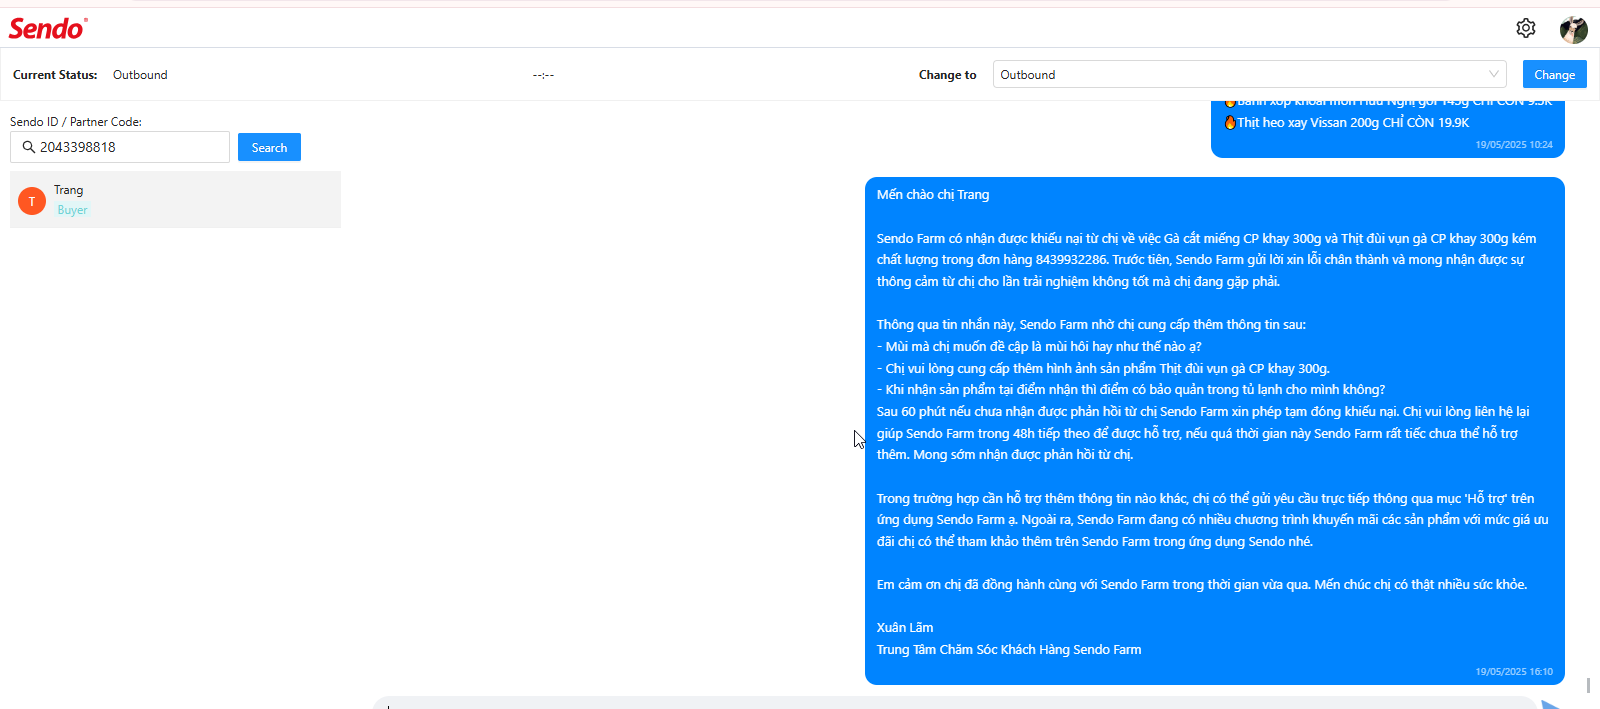Expand the Change to status dropdown
Image resolution: width=1600 pixels, height=709 pixels.
(x=1249, y=74)
